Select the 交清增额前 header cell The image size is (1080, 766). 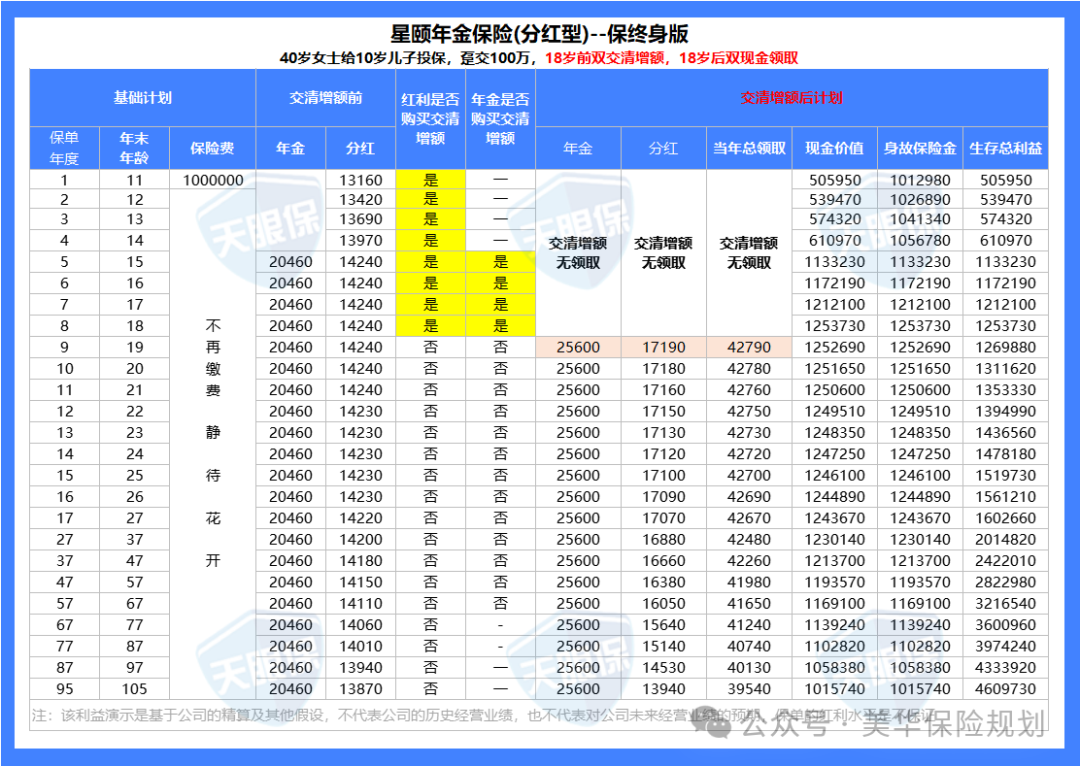[326, 98]
